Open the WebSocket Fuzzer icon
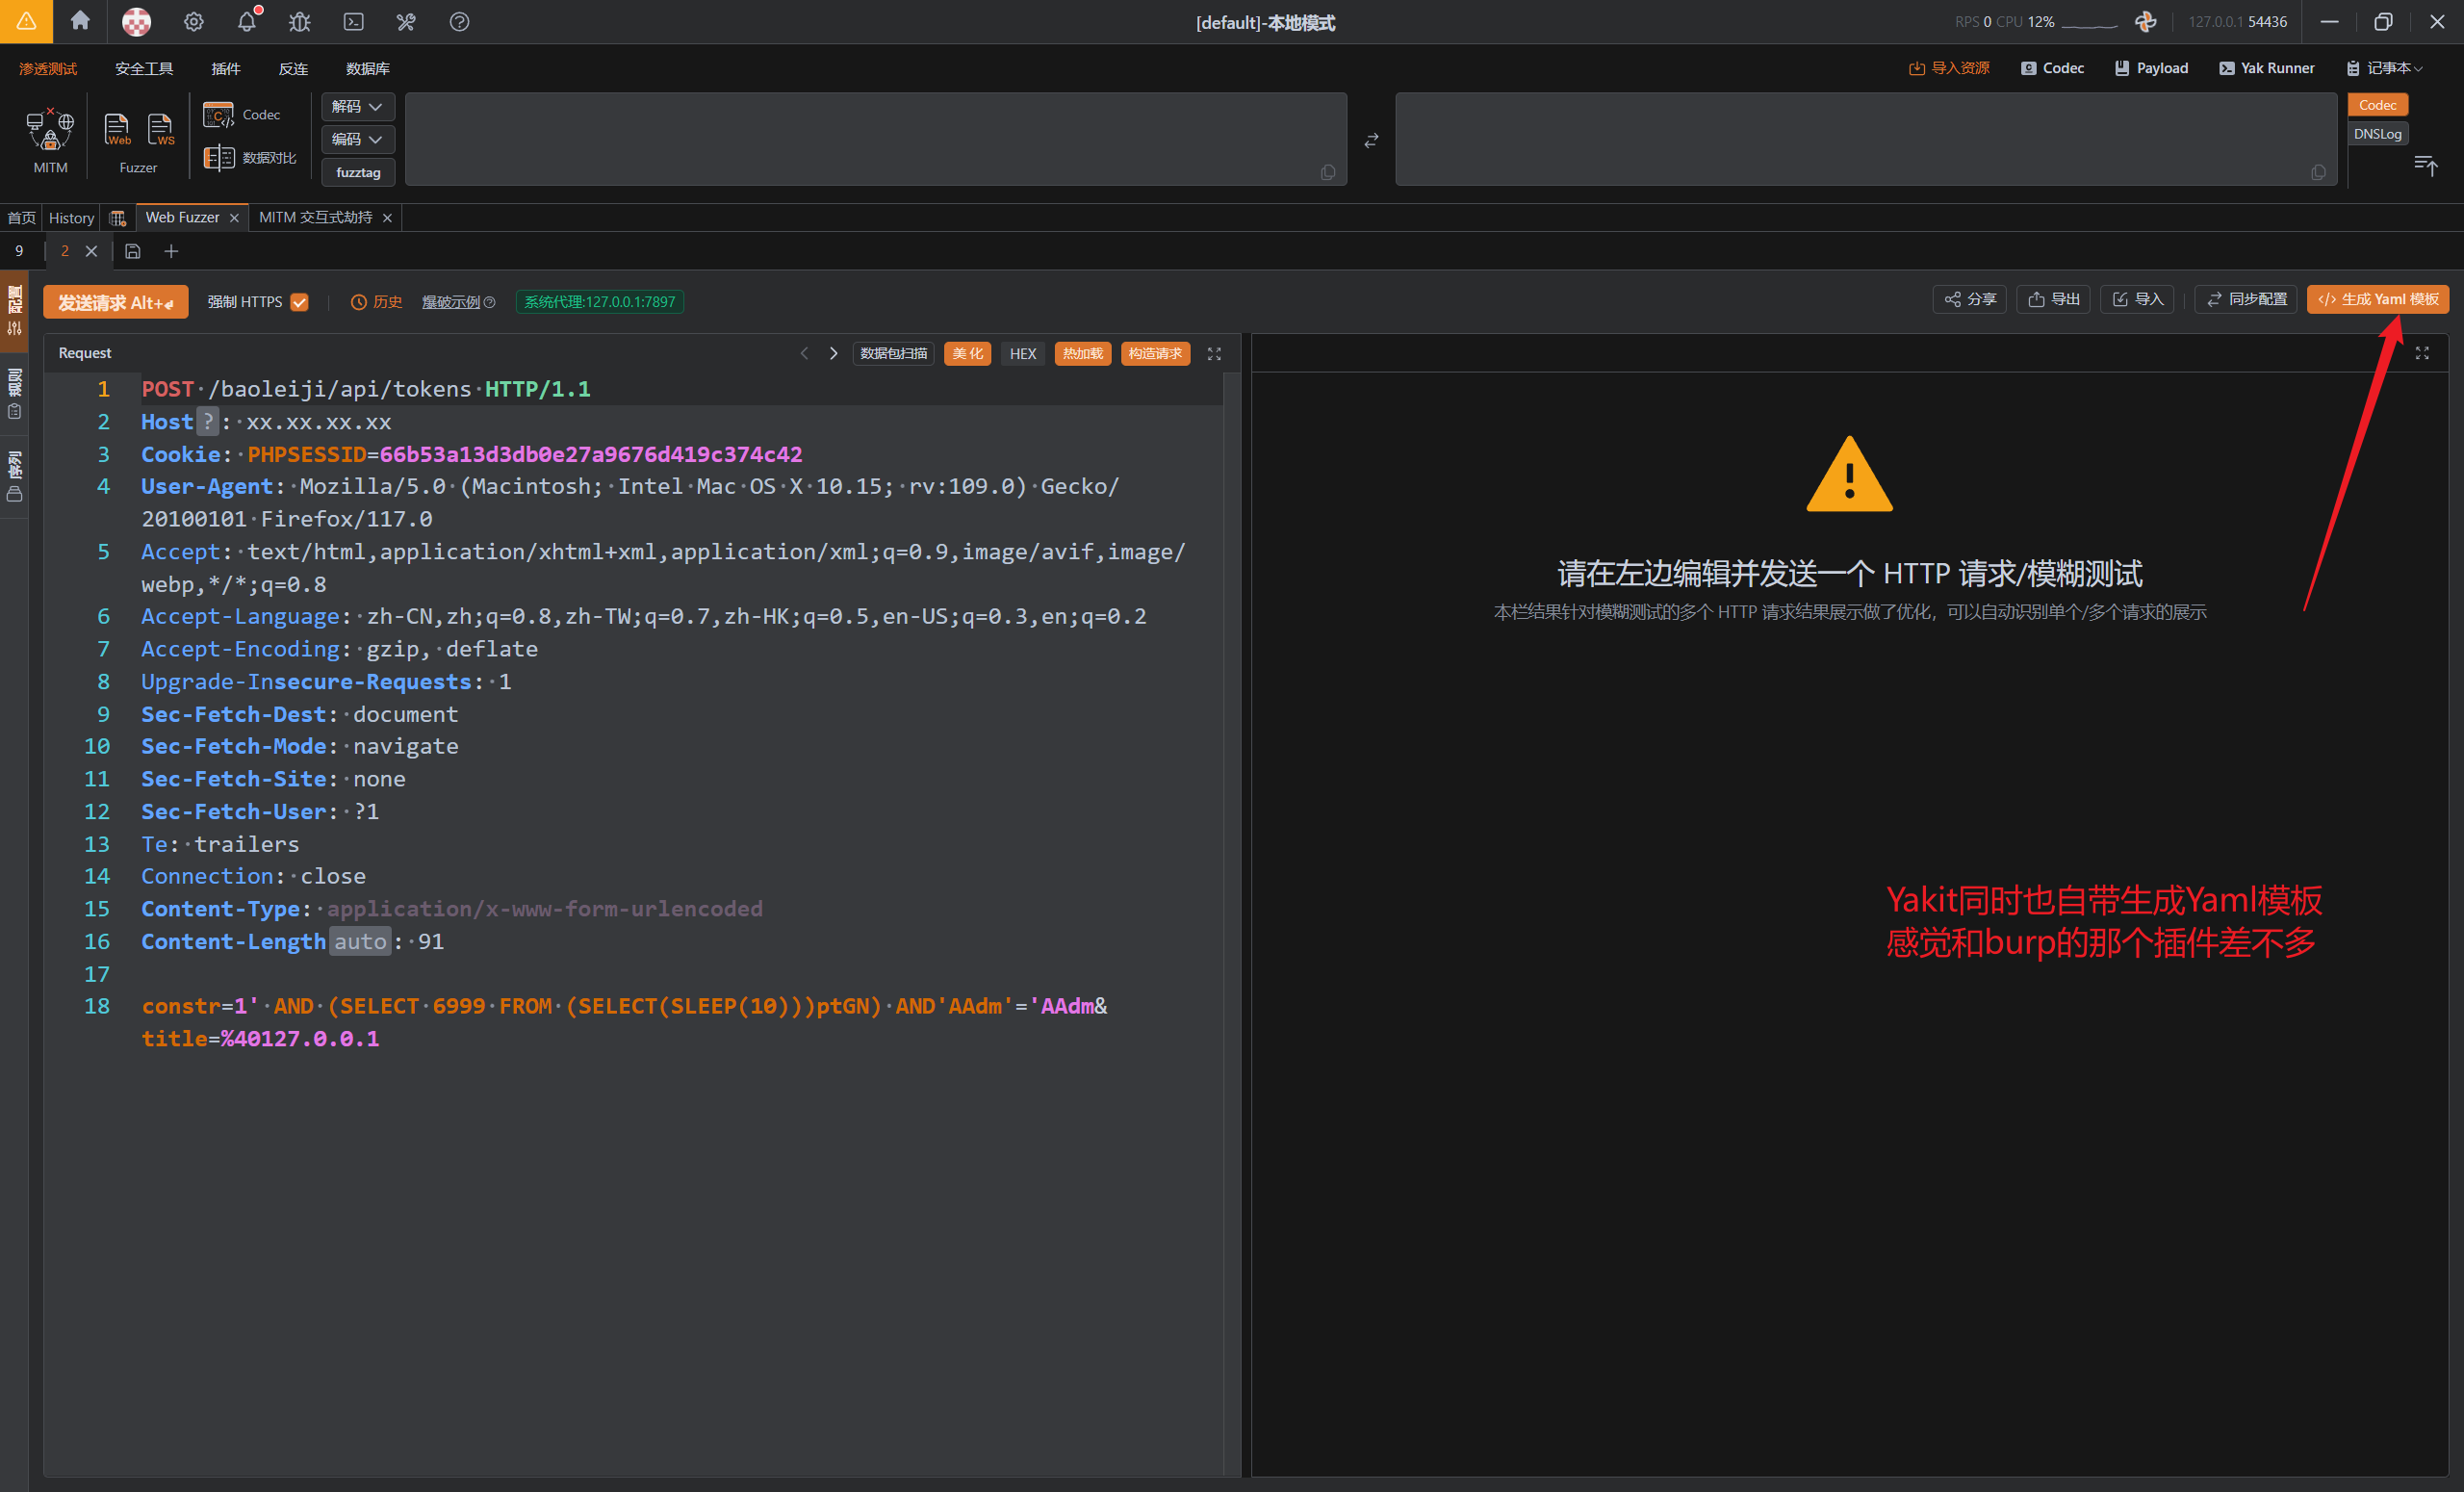 pos(160,129)
